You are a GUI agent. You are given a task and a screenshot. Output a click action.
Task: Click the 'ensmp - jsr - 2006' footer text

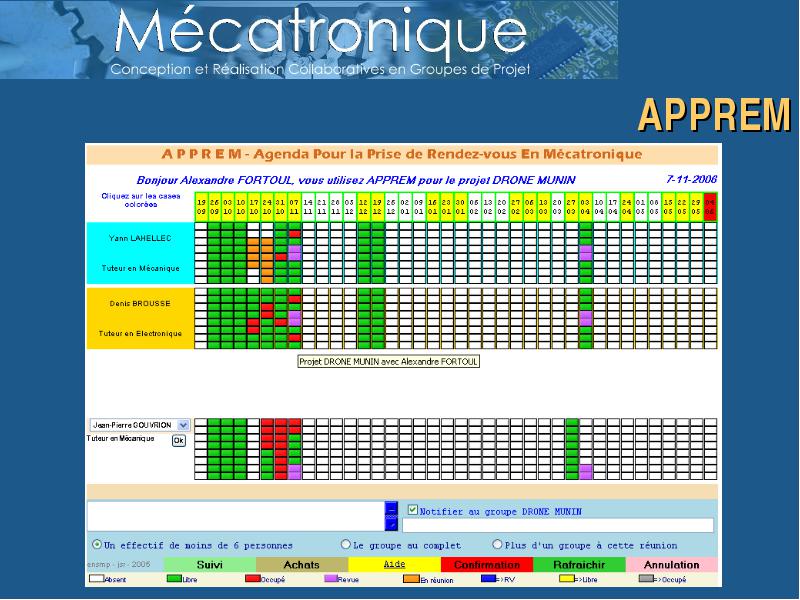click(x=119, y=564)
